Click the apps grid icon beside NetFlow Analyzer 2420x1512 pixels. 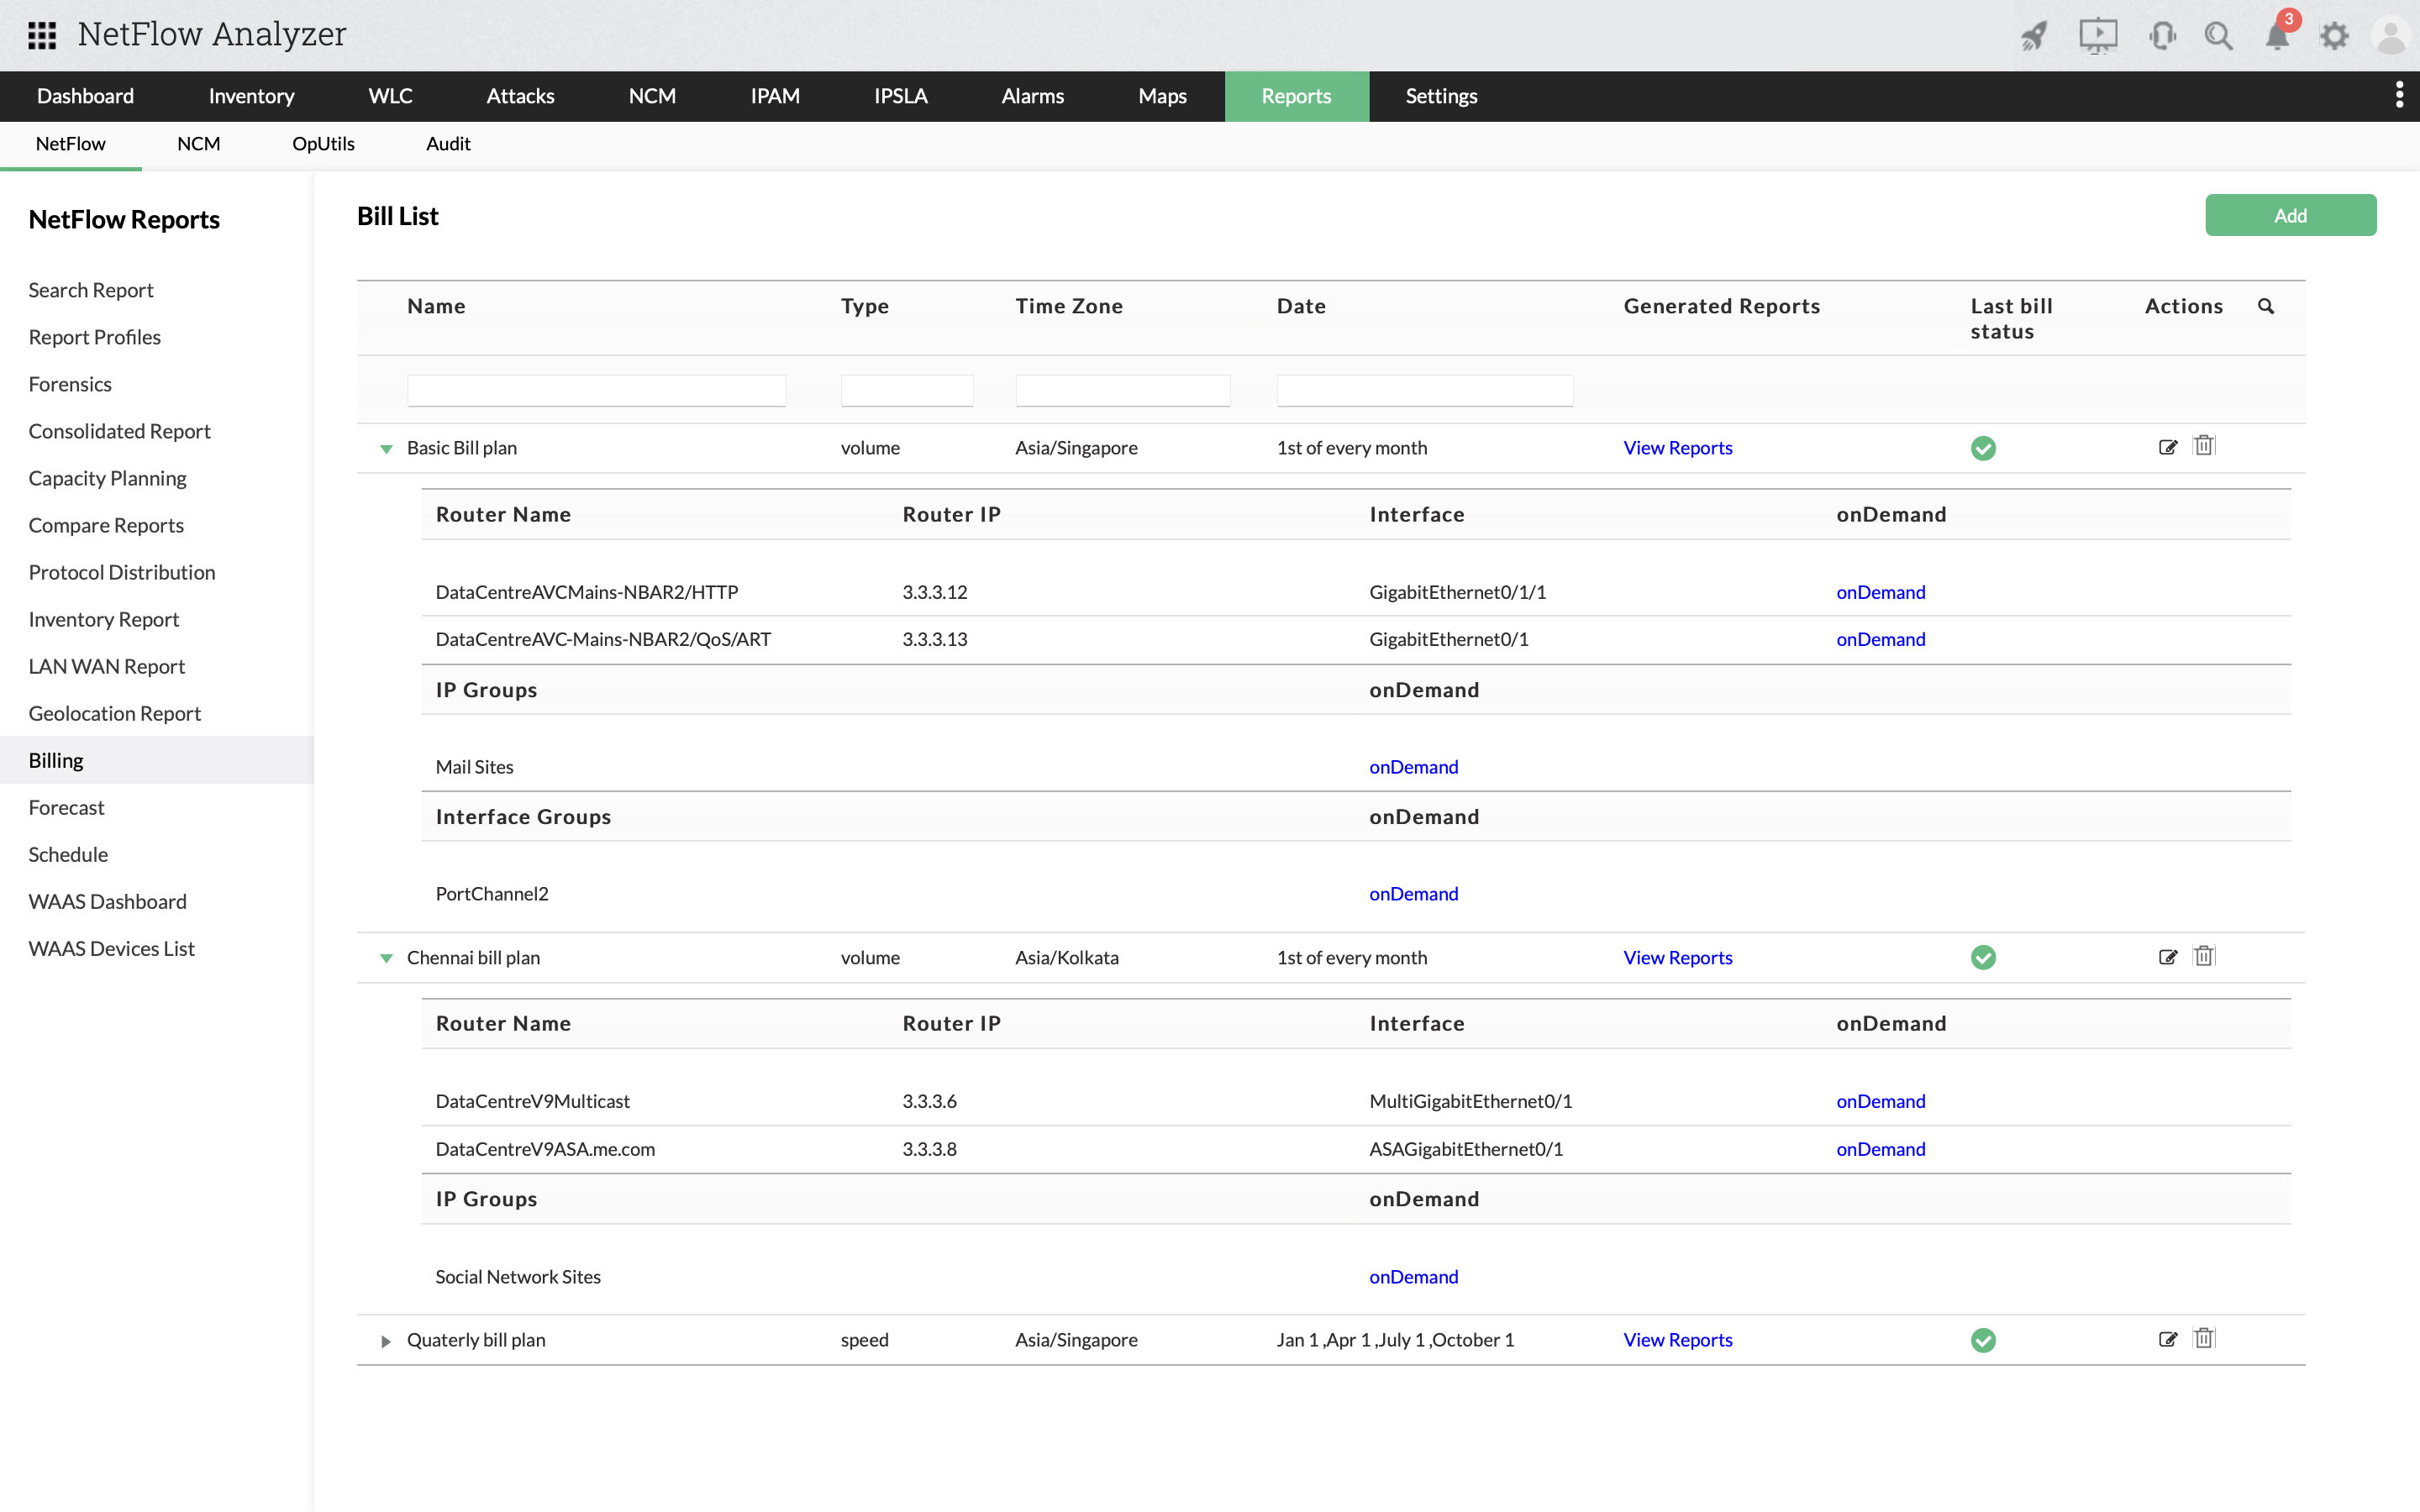(41, 34)
